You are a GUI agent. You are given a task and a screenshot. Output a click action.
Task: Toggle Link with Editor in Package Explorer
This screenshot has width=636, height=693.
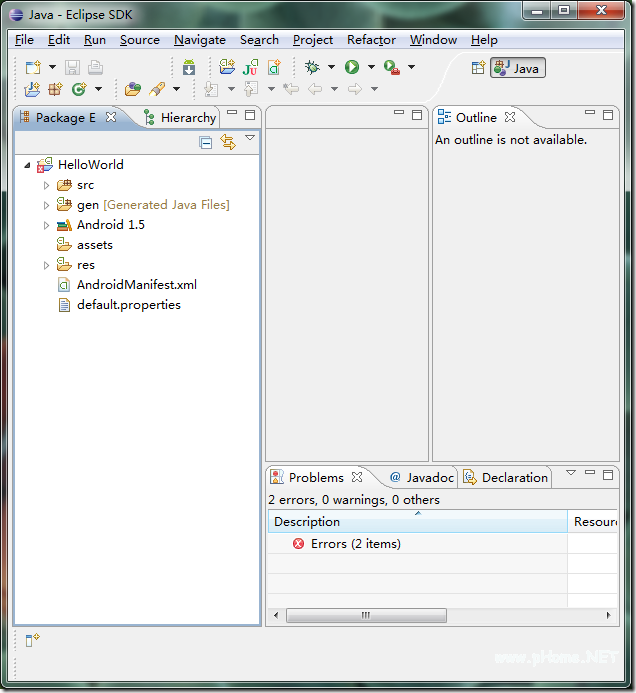[228, 142]
